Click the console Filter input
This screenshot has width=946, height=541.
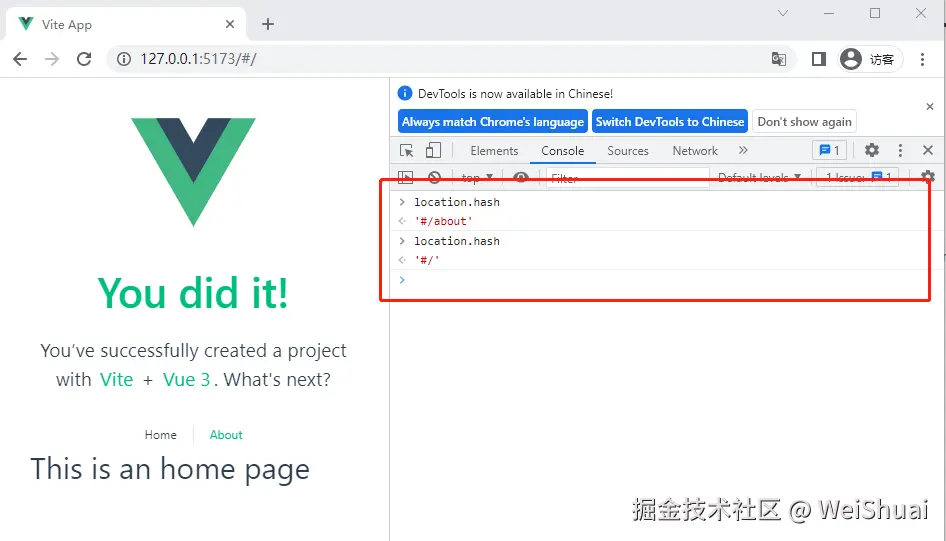[627, 178]
